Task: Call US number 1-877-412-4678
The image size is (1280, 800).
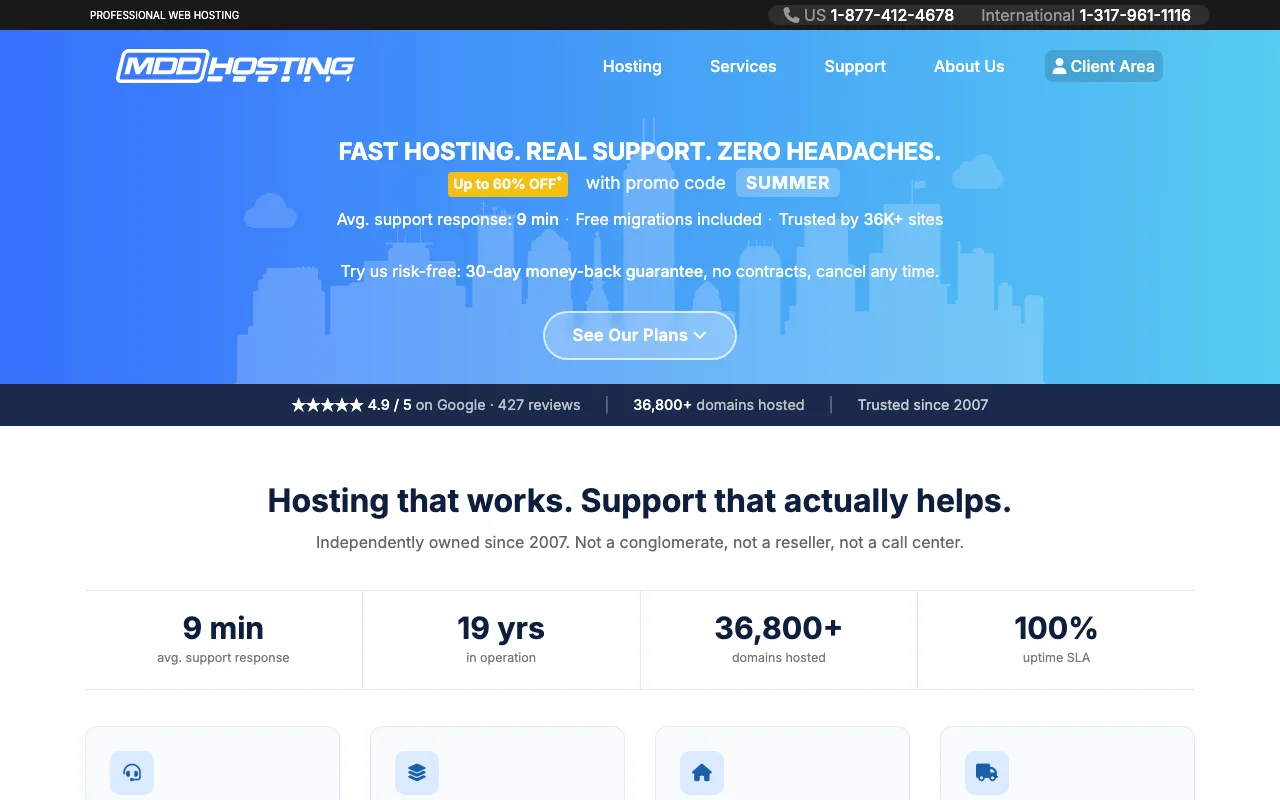Action: click(x=892, y=15)
